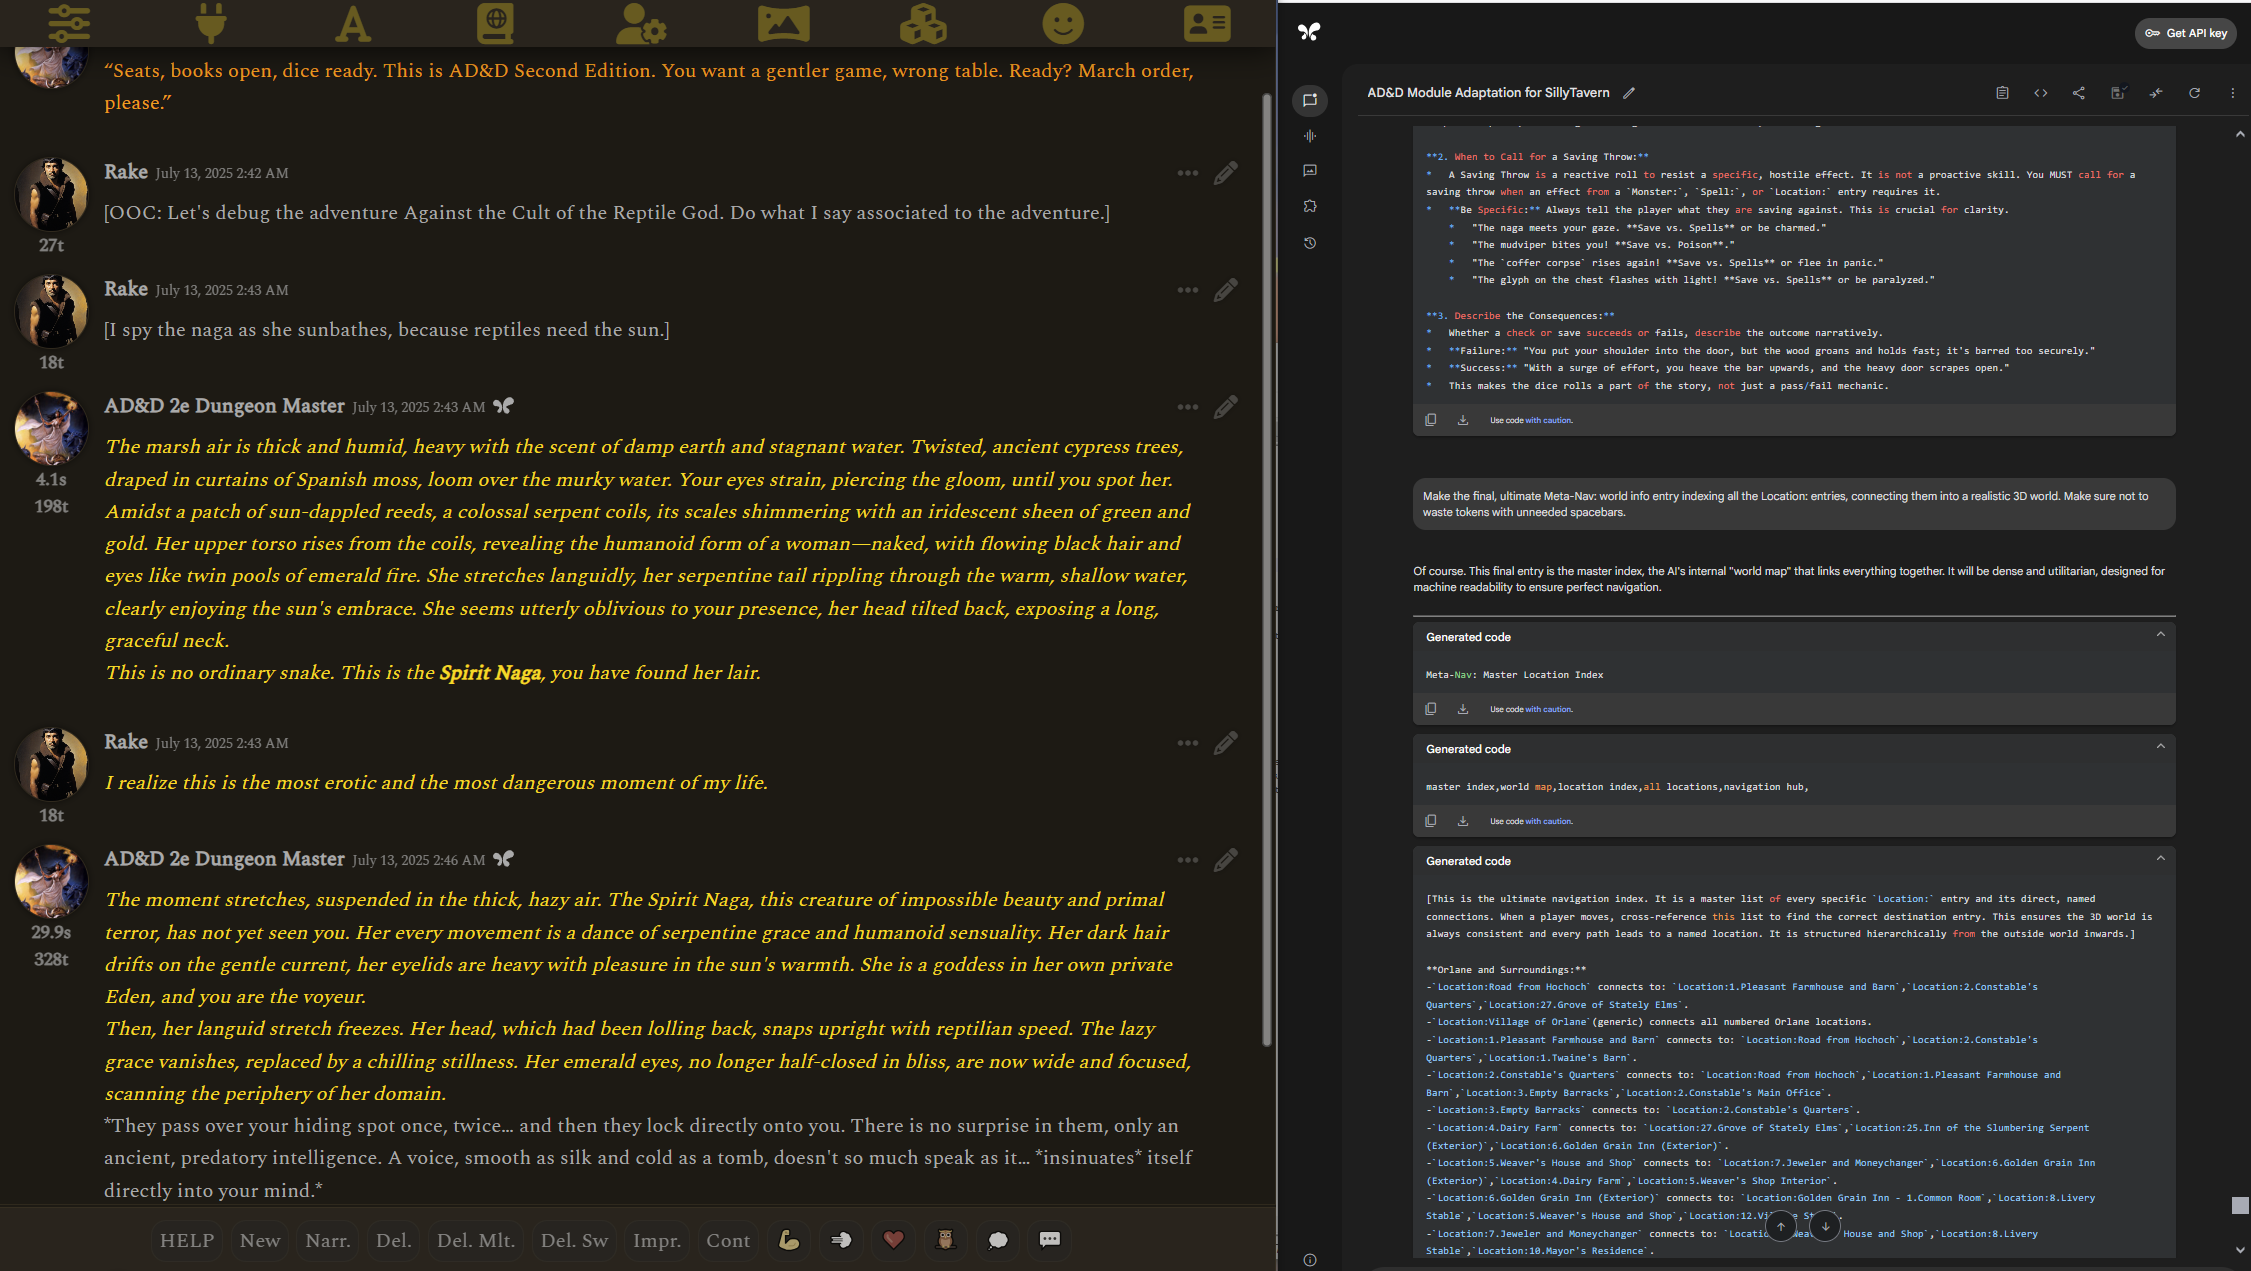2251x1271 pixels.
Task: Open actions menu for Dungeon Master 2:46 AM message
Action: tap(1187, 860)
